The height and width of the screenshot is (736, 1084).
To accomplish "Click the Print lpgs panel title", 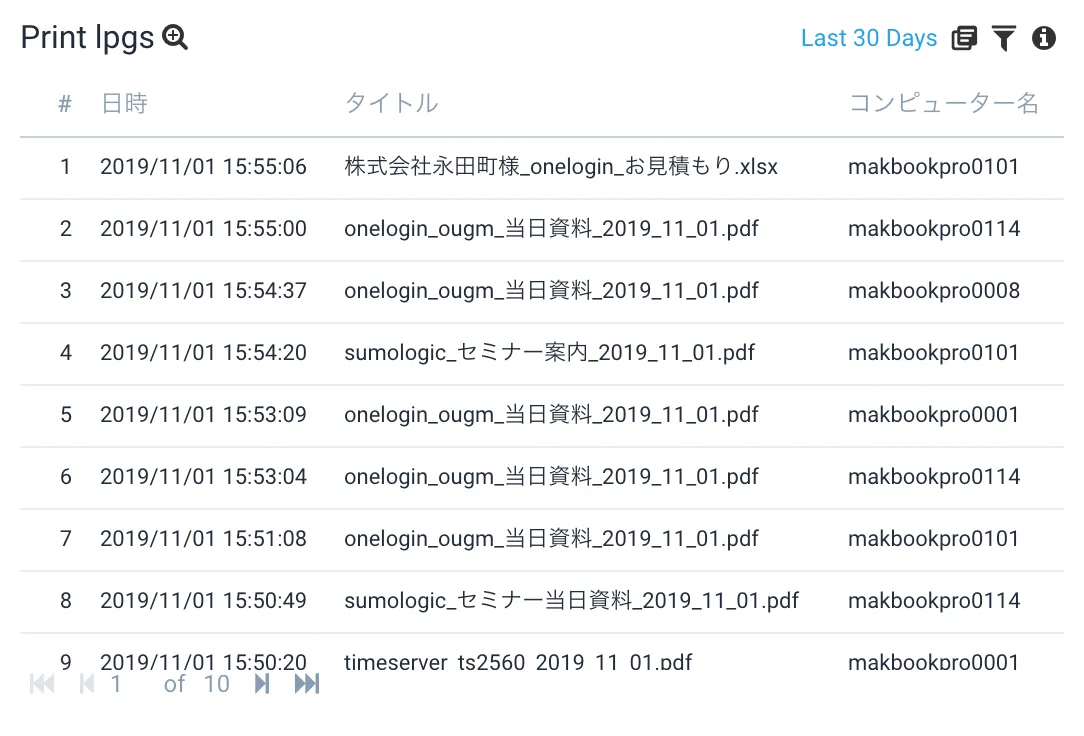I will [x=87, y=38].
